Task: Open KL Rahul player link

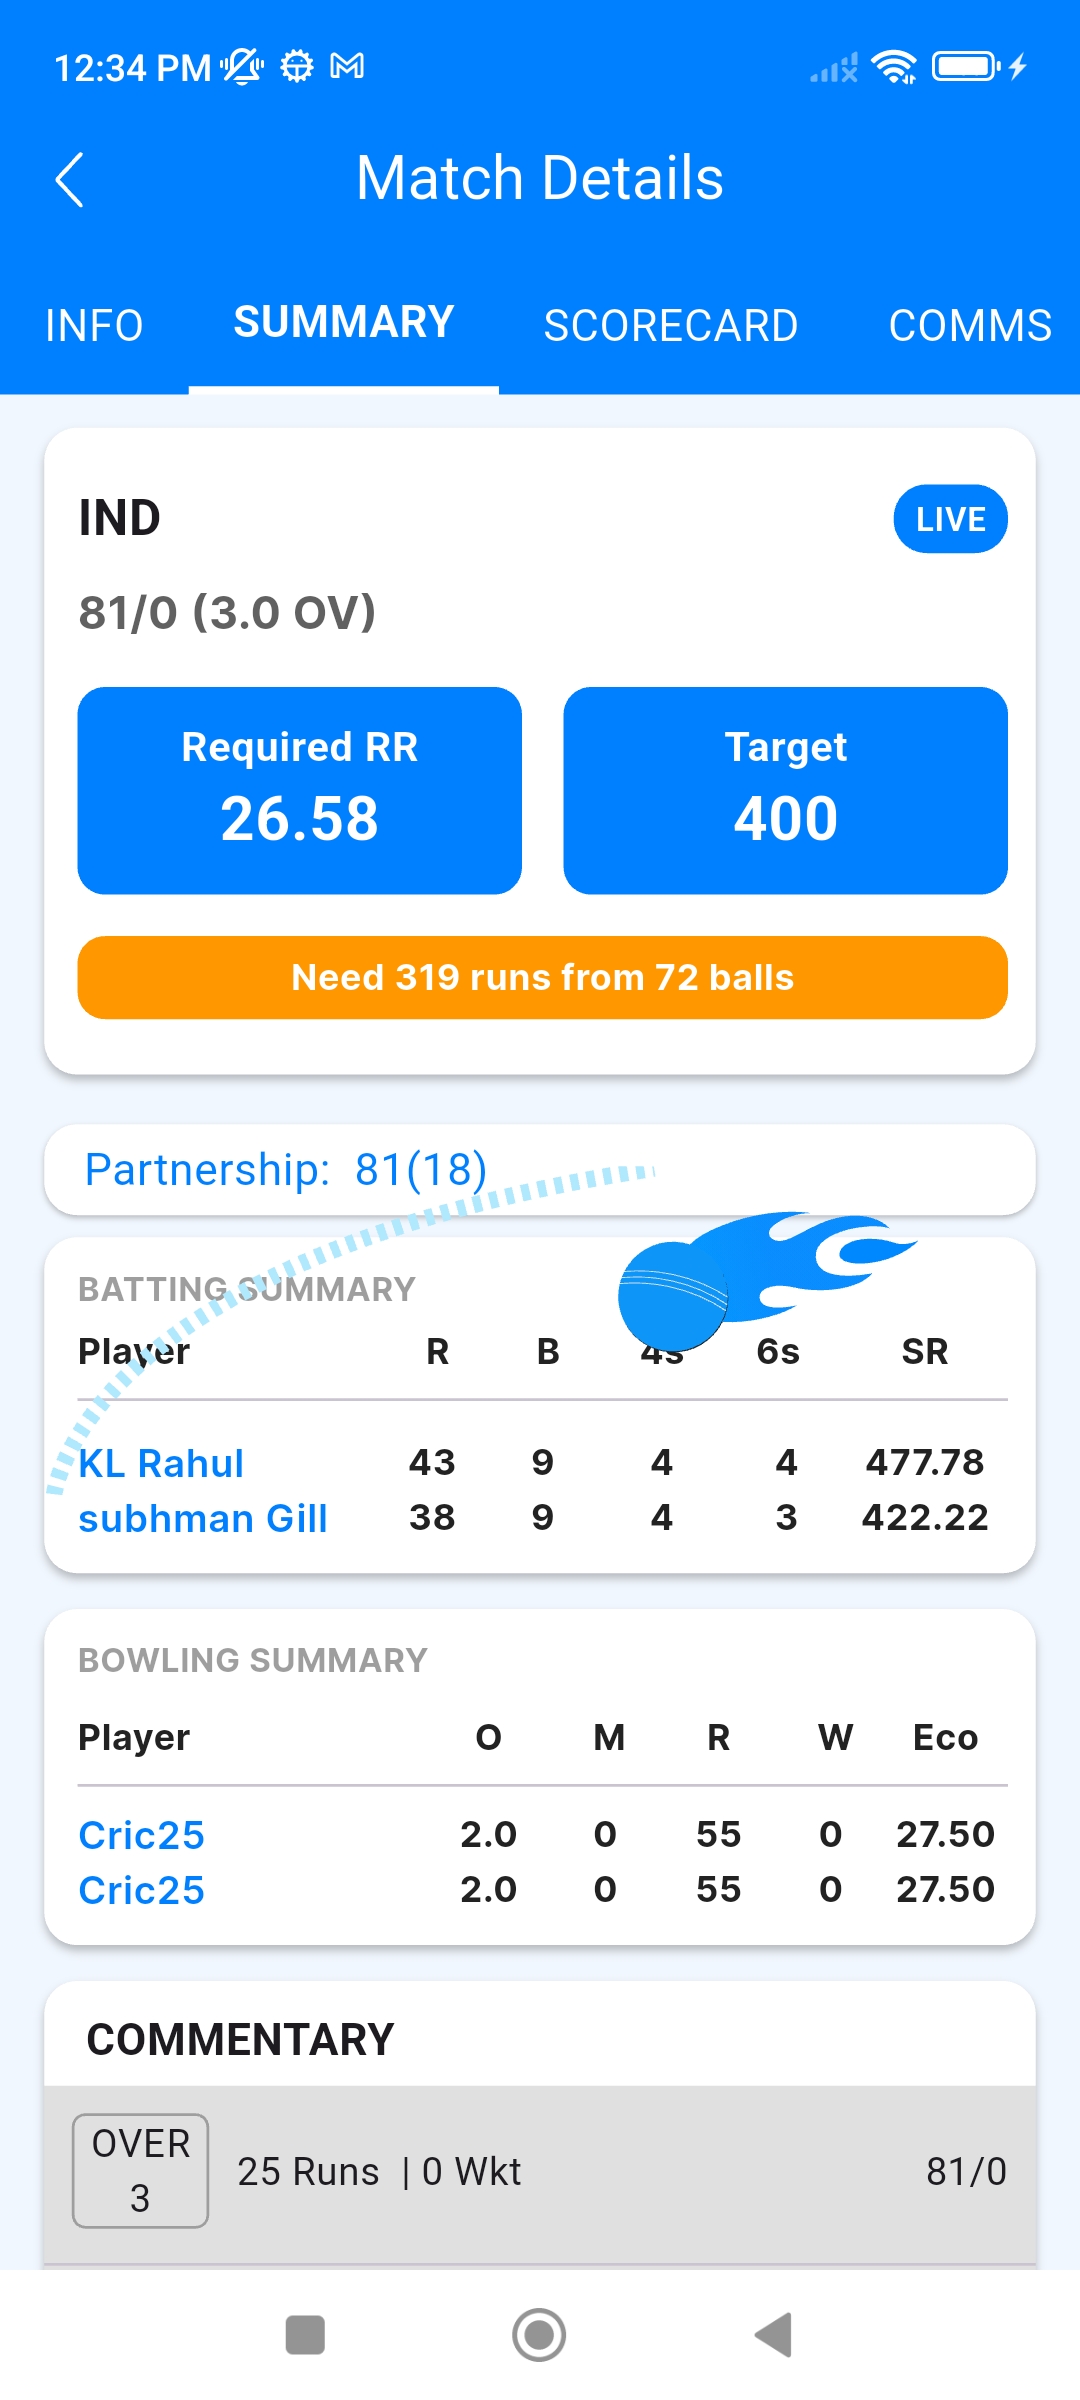Action: (x=161, y=1463)
